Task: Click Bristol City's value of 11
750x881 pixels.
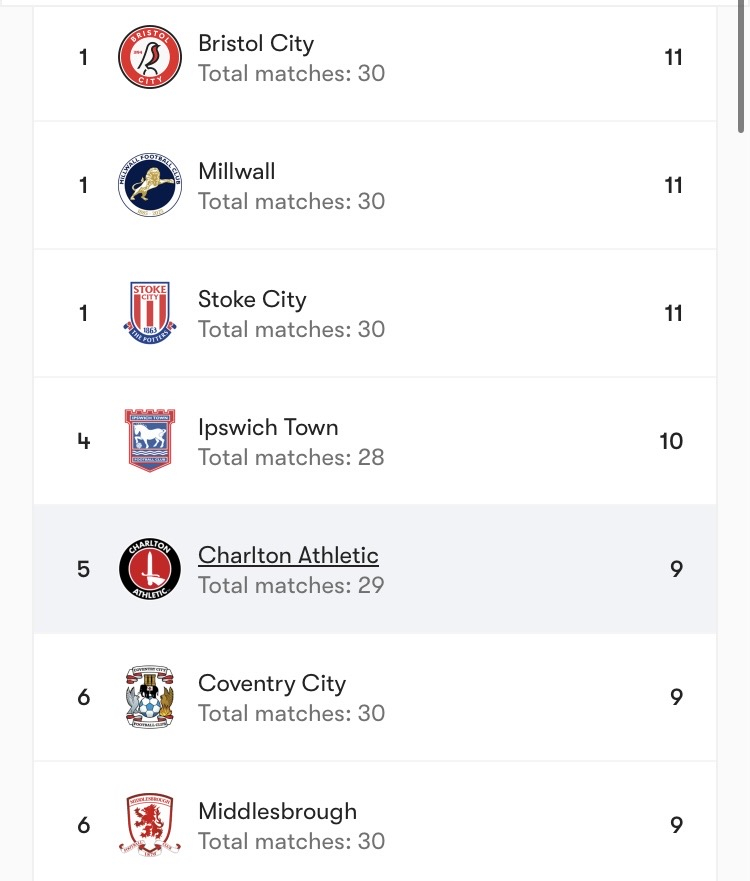Action: (x=673, y=57)
